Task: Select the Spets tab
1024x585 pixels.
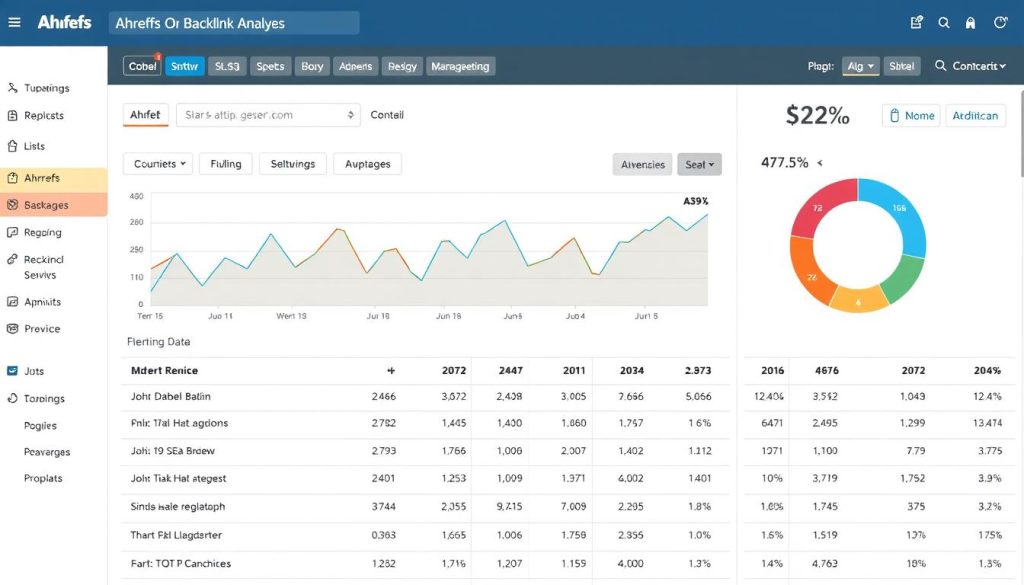Action: [270, 66]
